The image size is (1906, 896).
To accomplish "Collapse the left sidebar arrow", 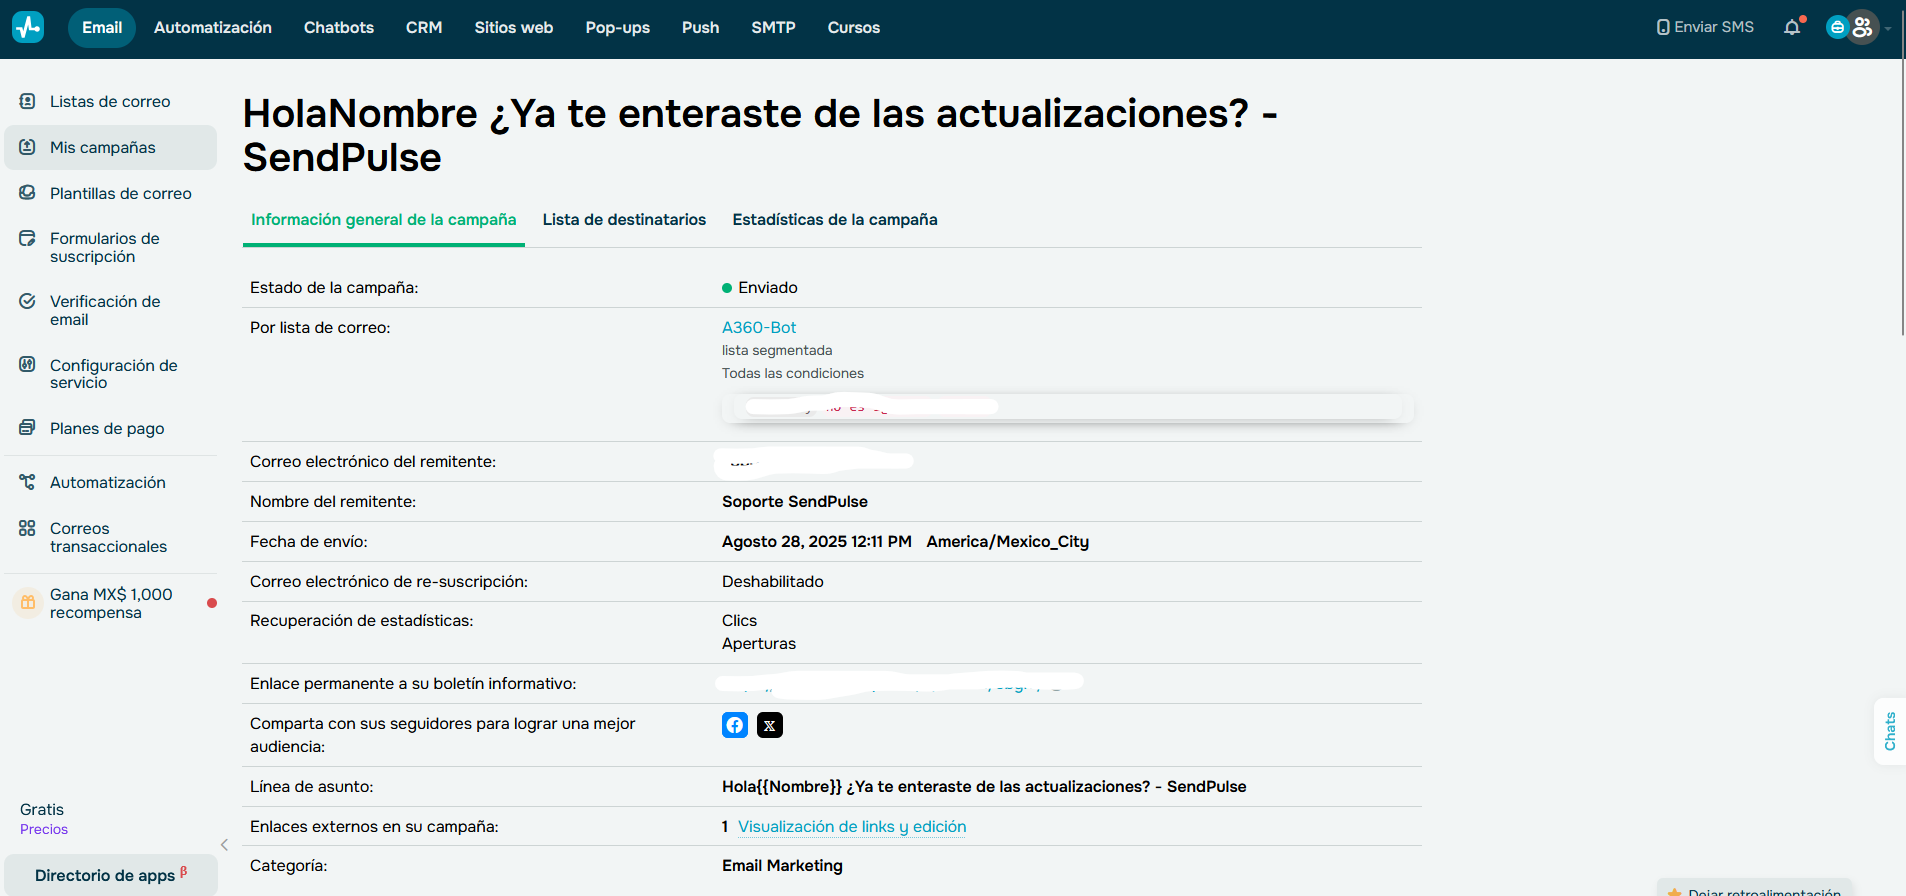I will pos(224,845).
